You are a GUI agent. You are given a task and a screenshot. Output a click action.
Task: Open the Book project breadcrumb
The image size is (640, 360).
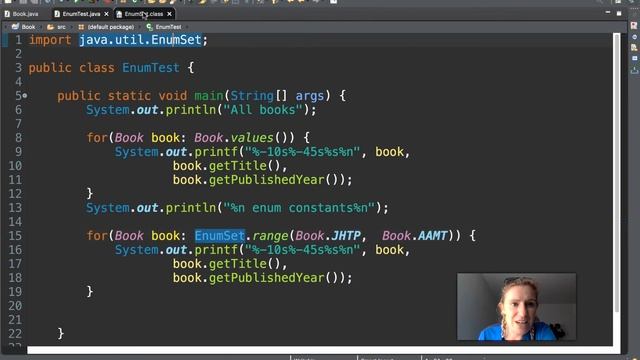(28, 27)
